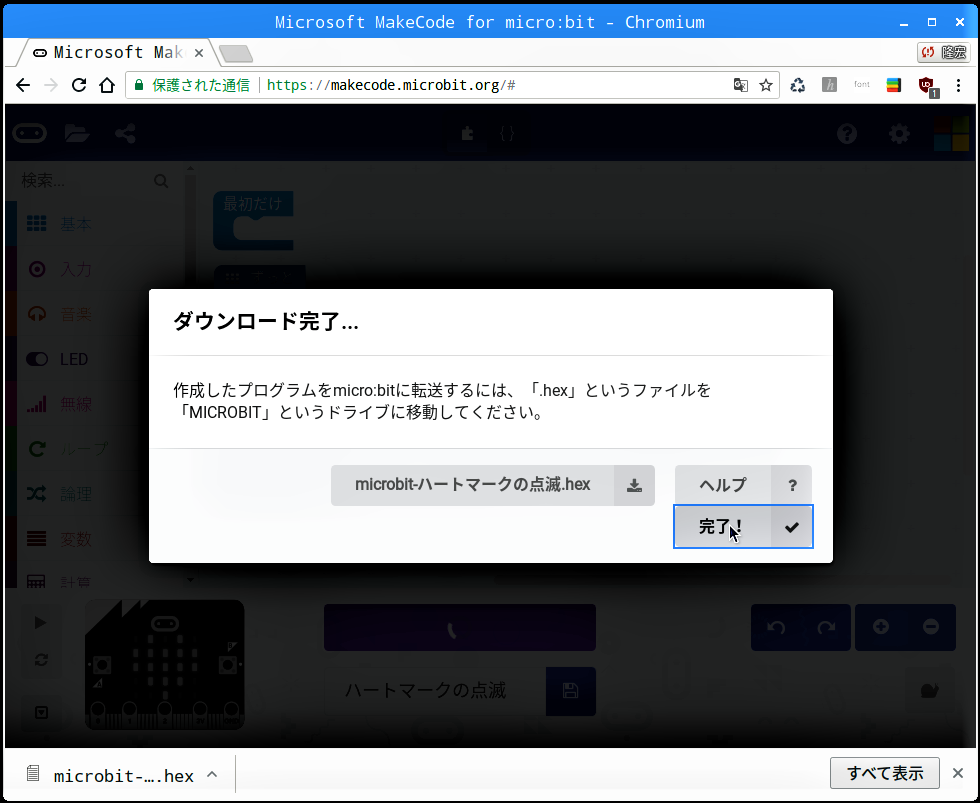Click すべて表示 to show all downloads
The image size is (980, 803).
pyautogui.click(x=884, y=773)
